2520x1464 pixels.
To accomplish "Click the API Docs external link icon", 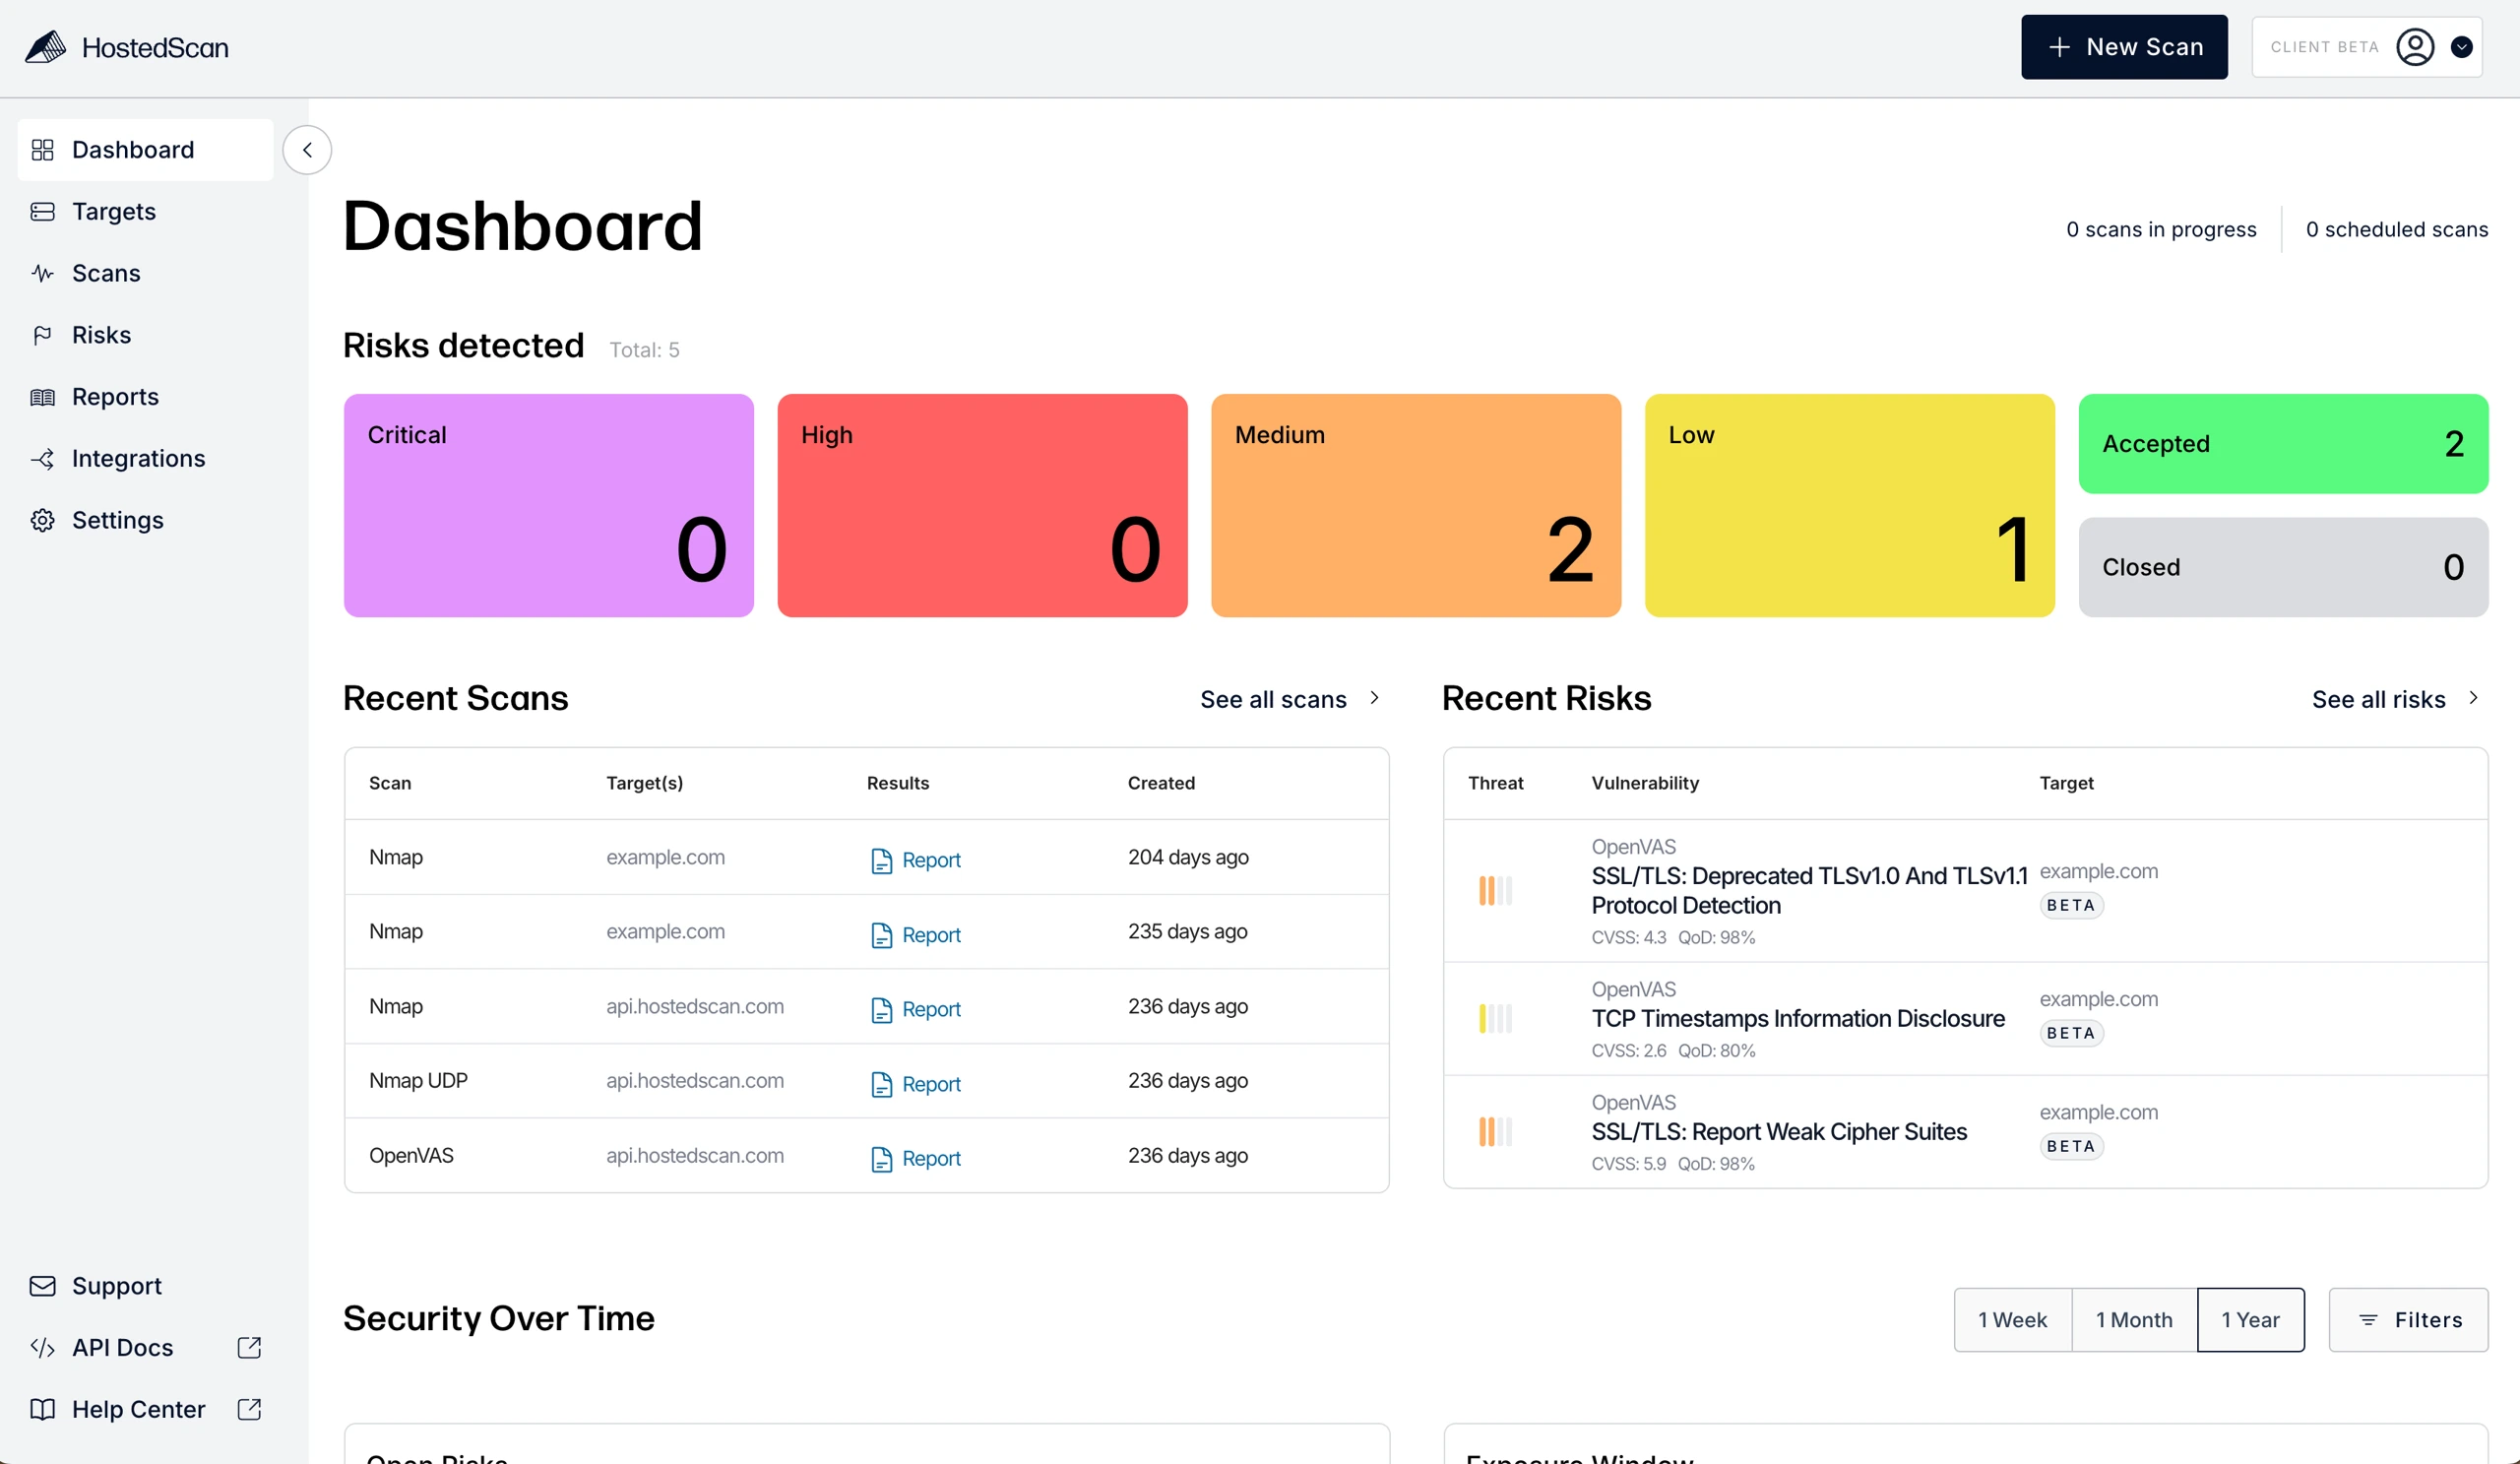I will click(249, 1347).
